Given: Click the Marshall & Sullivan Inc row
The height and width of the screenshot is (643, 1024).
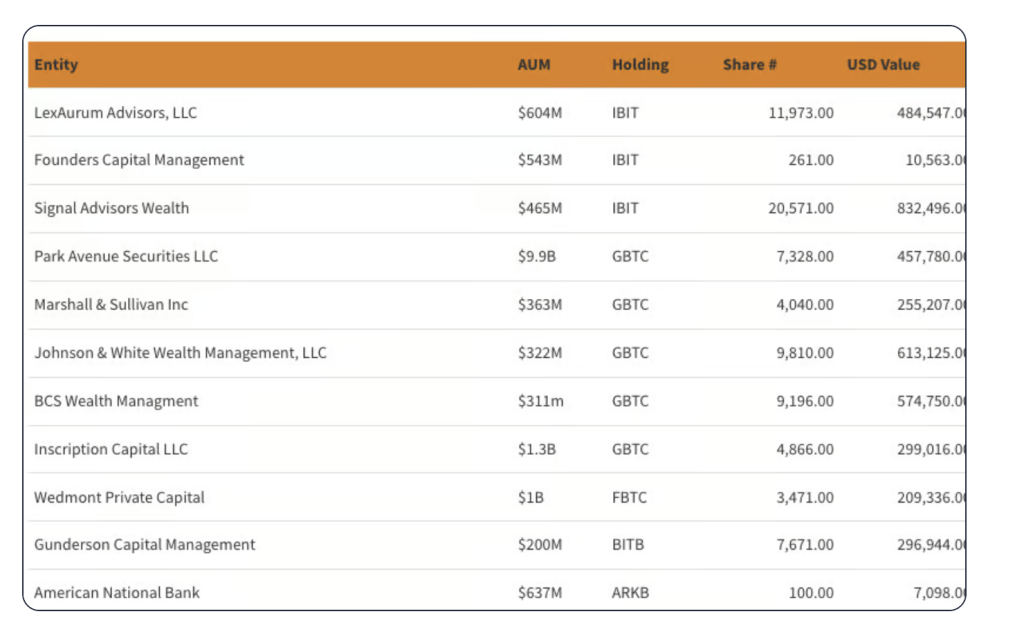Looking at the screenshot, I should [110, 304].
